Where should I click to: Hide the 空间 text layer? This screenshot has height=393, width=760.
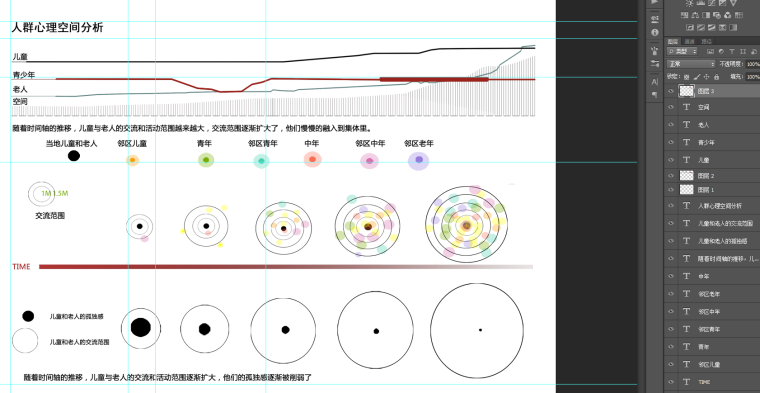pyautogui.click(x=671, y=108)
